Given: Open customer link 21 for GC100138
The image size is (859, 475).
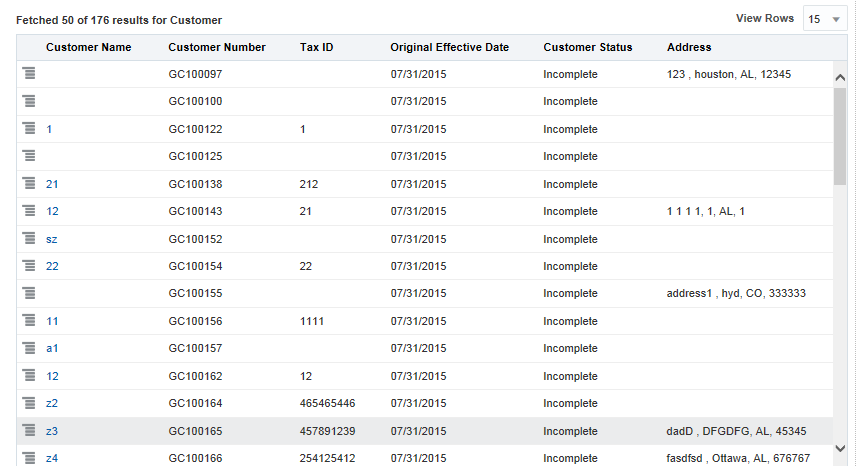Looking at the screenshot, I should click(52, 184).
